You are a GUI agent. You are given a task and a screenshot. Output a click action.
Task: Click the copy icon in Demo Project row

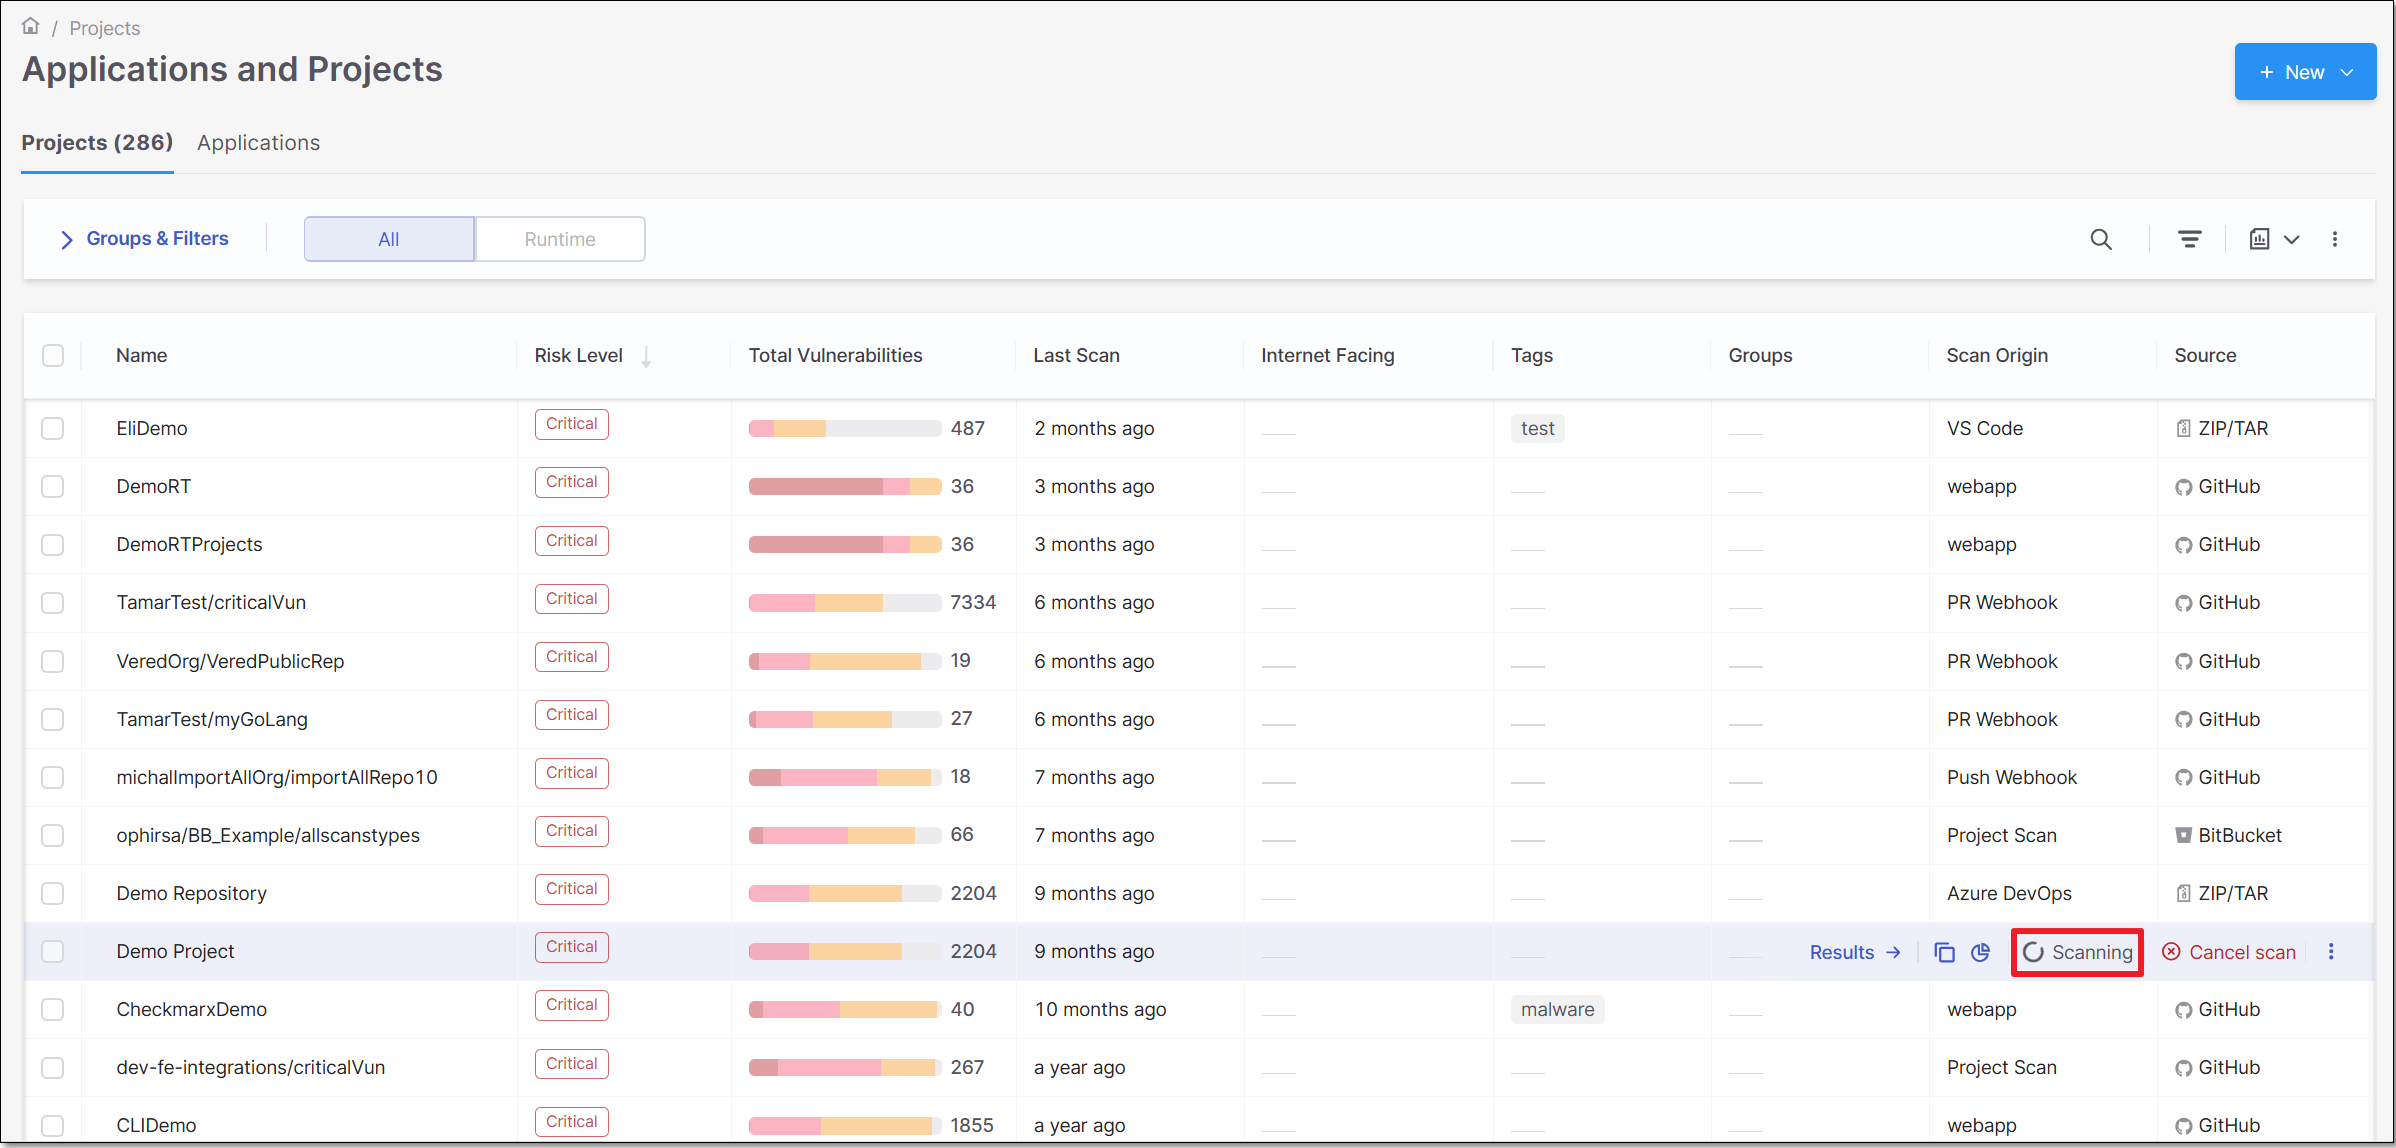1944,952
